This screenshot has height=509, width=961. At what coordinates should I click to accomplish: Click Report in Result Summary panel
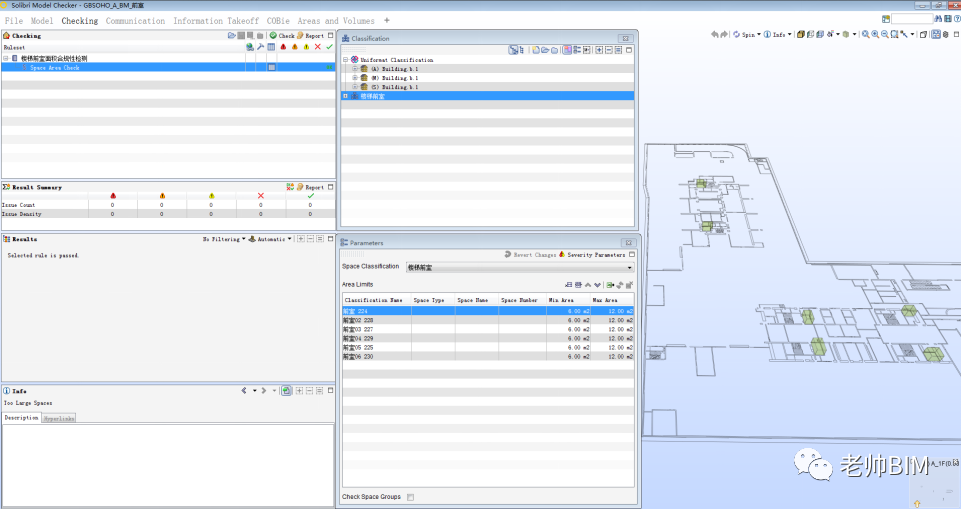click(311, 187)
